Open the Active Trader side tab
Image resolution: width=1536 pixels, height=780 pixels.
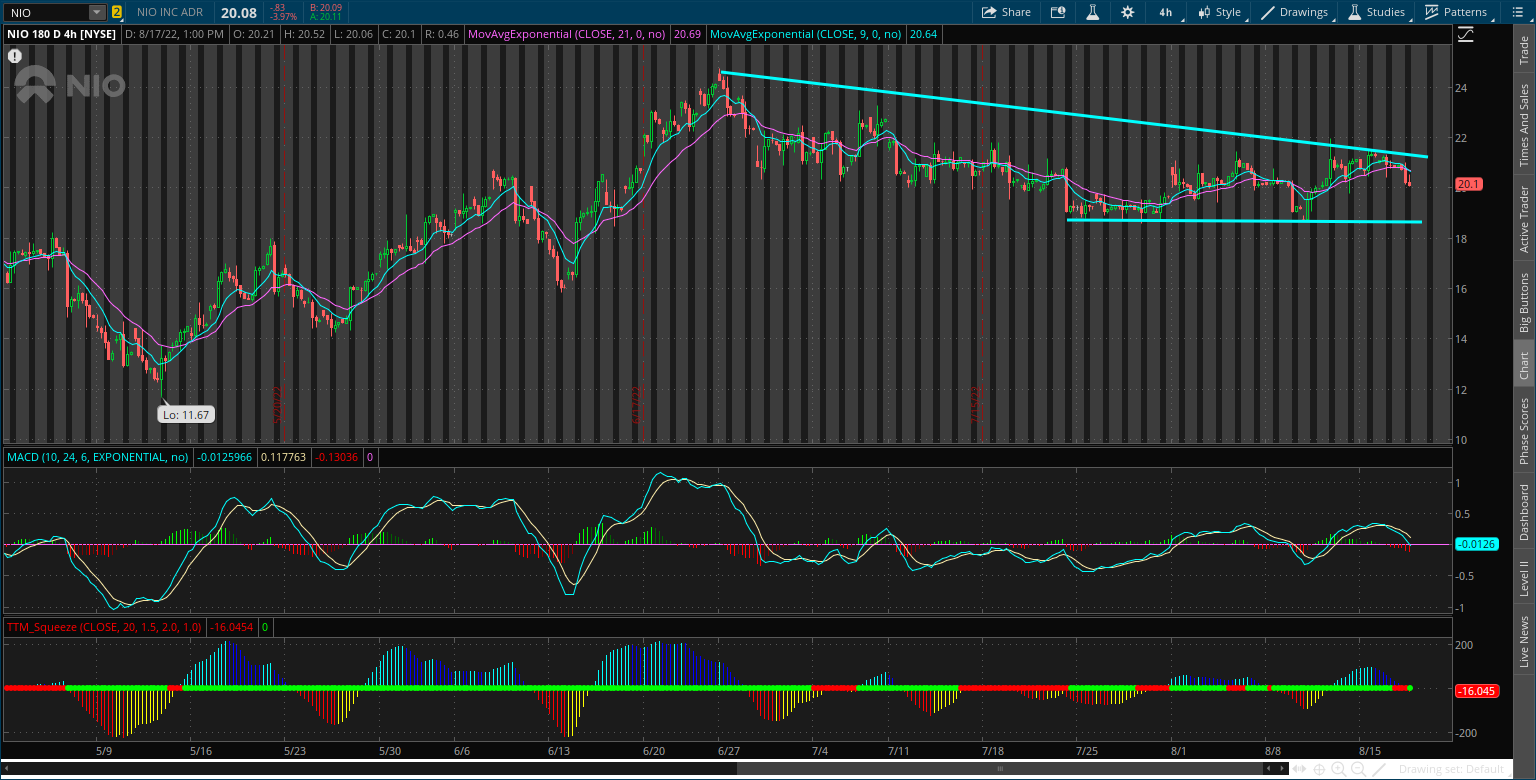(1524, 219)
